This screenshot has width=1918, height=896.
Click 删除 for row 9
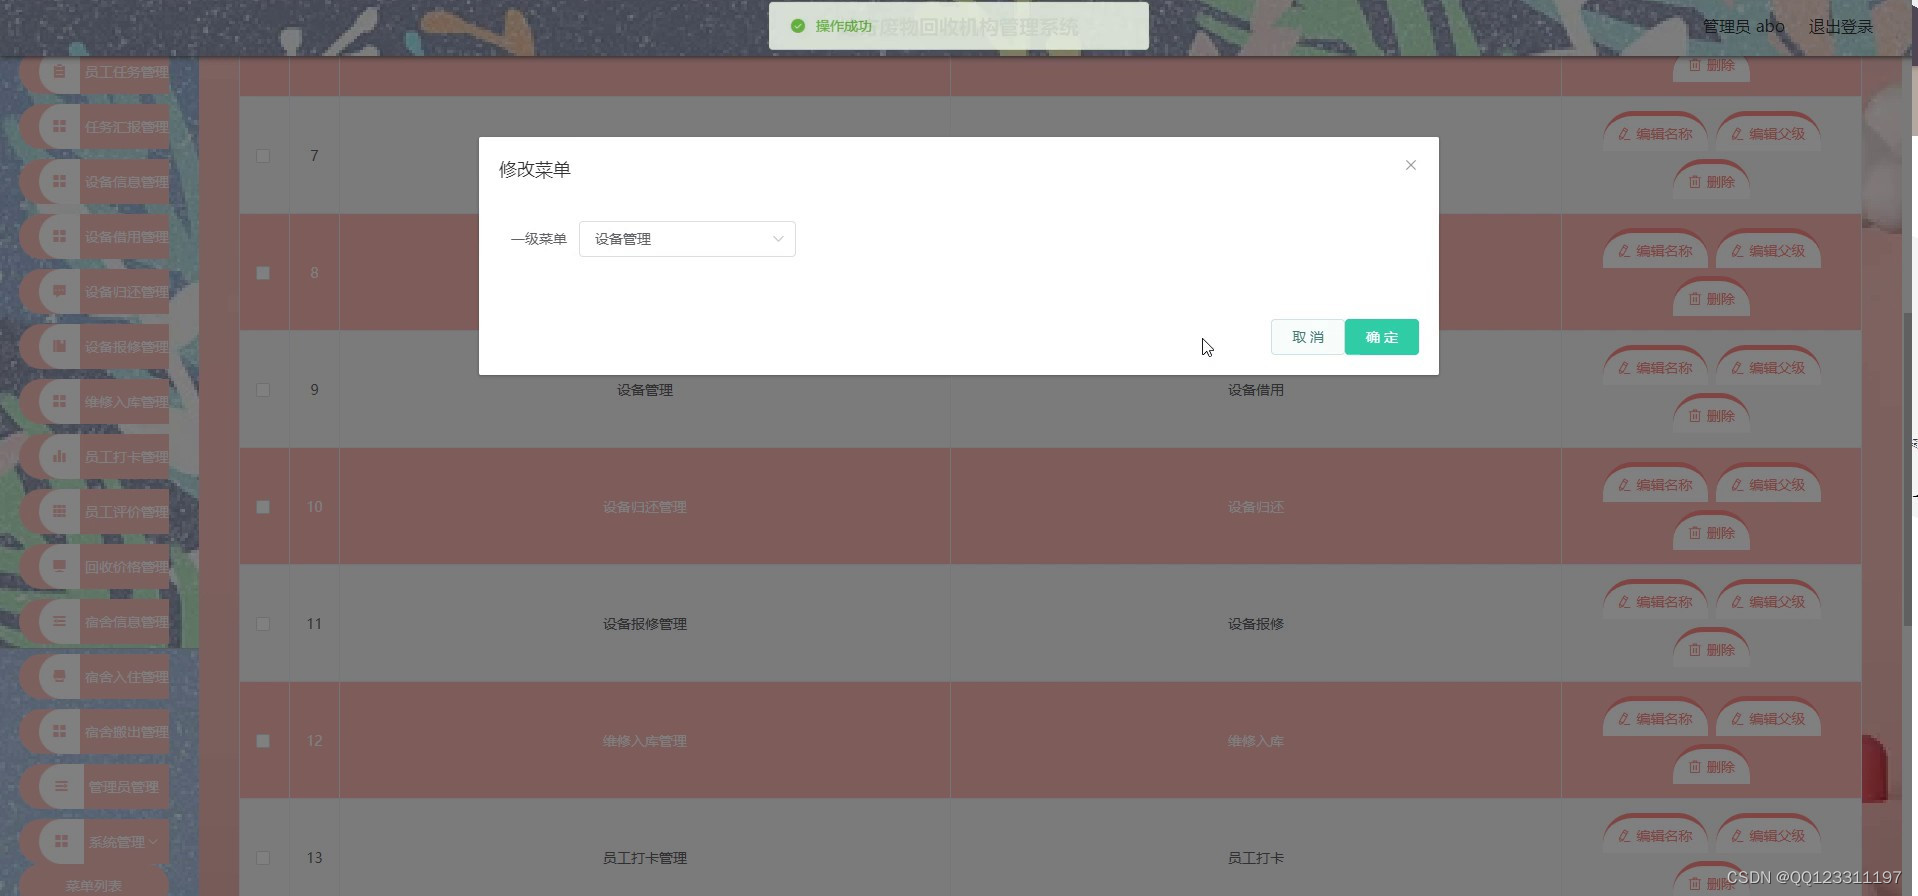pyautogui.click(x=1711, y=416)
